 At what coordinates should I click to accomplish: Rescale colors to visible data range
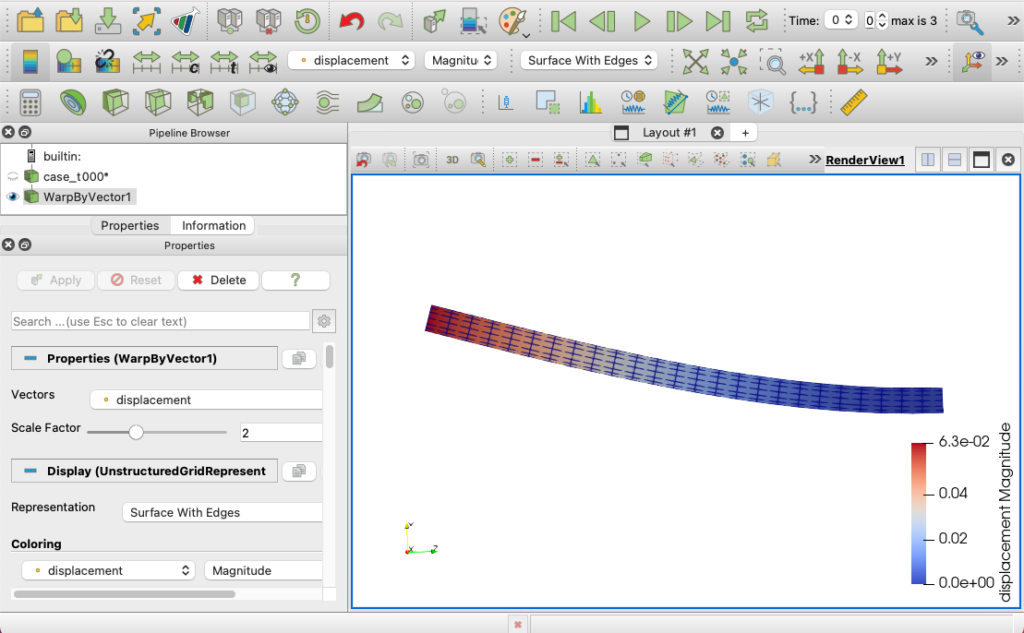coord(263,61)
